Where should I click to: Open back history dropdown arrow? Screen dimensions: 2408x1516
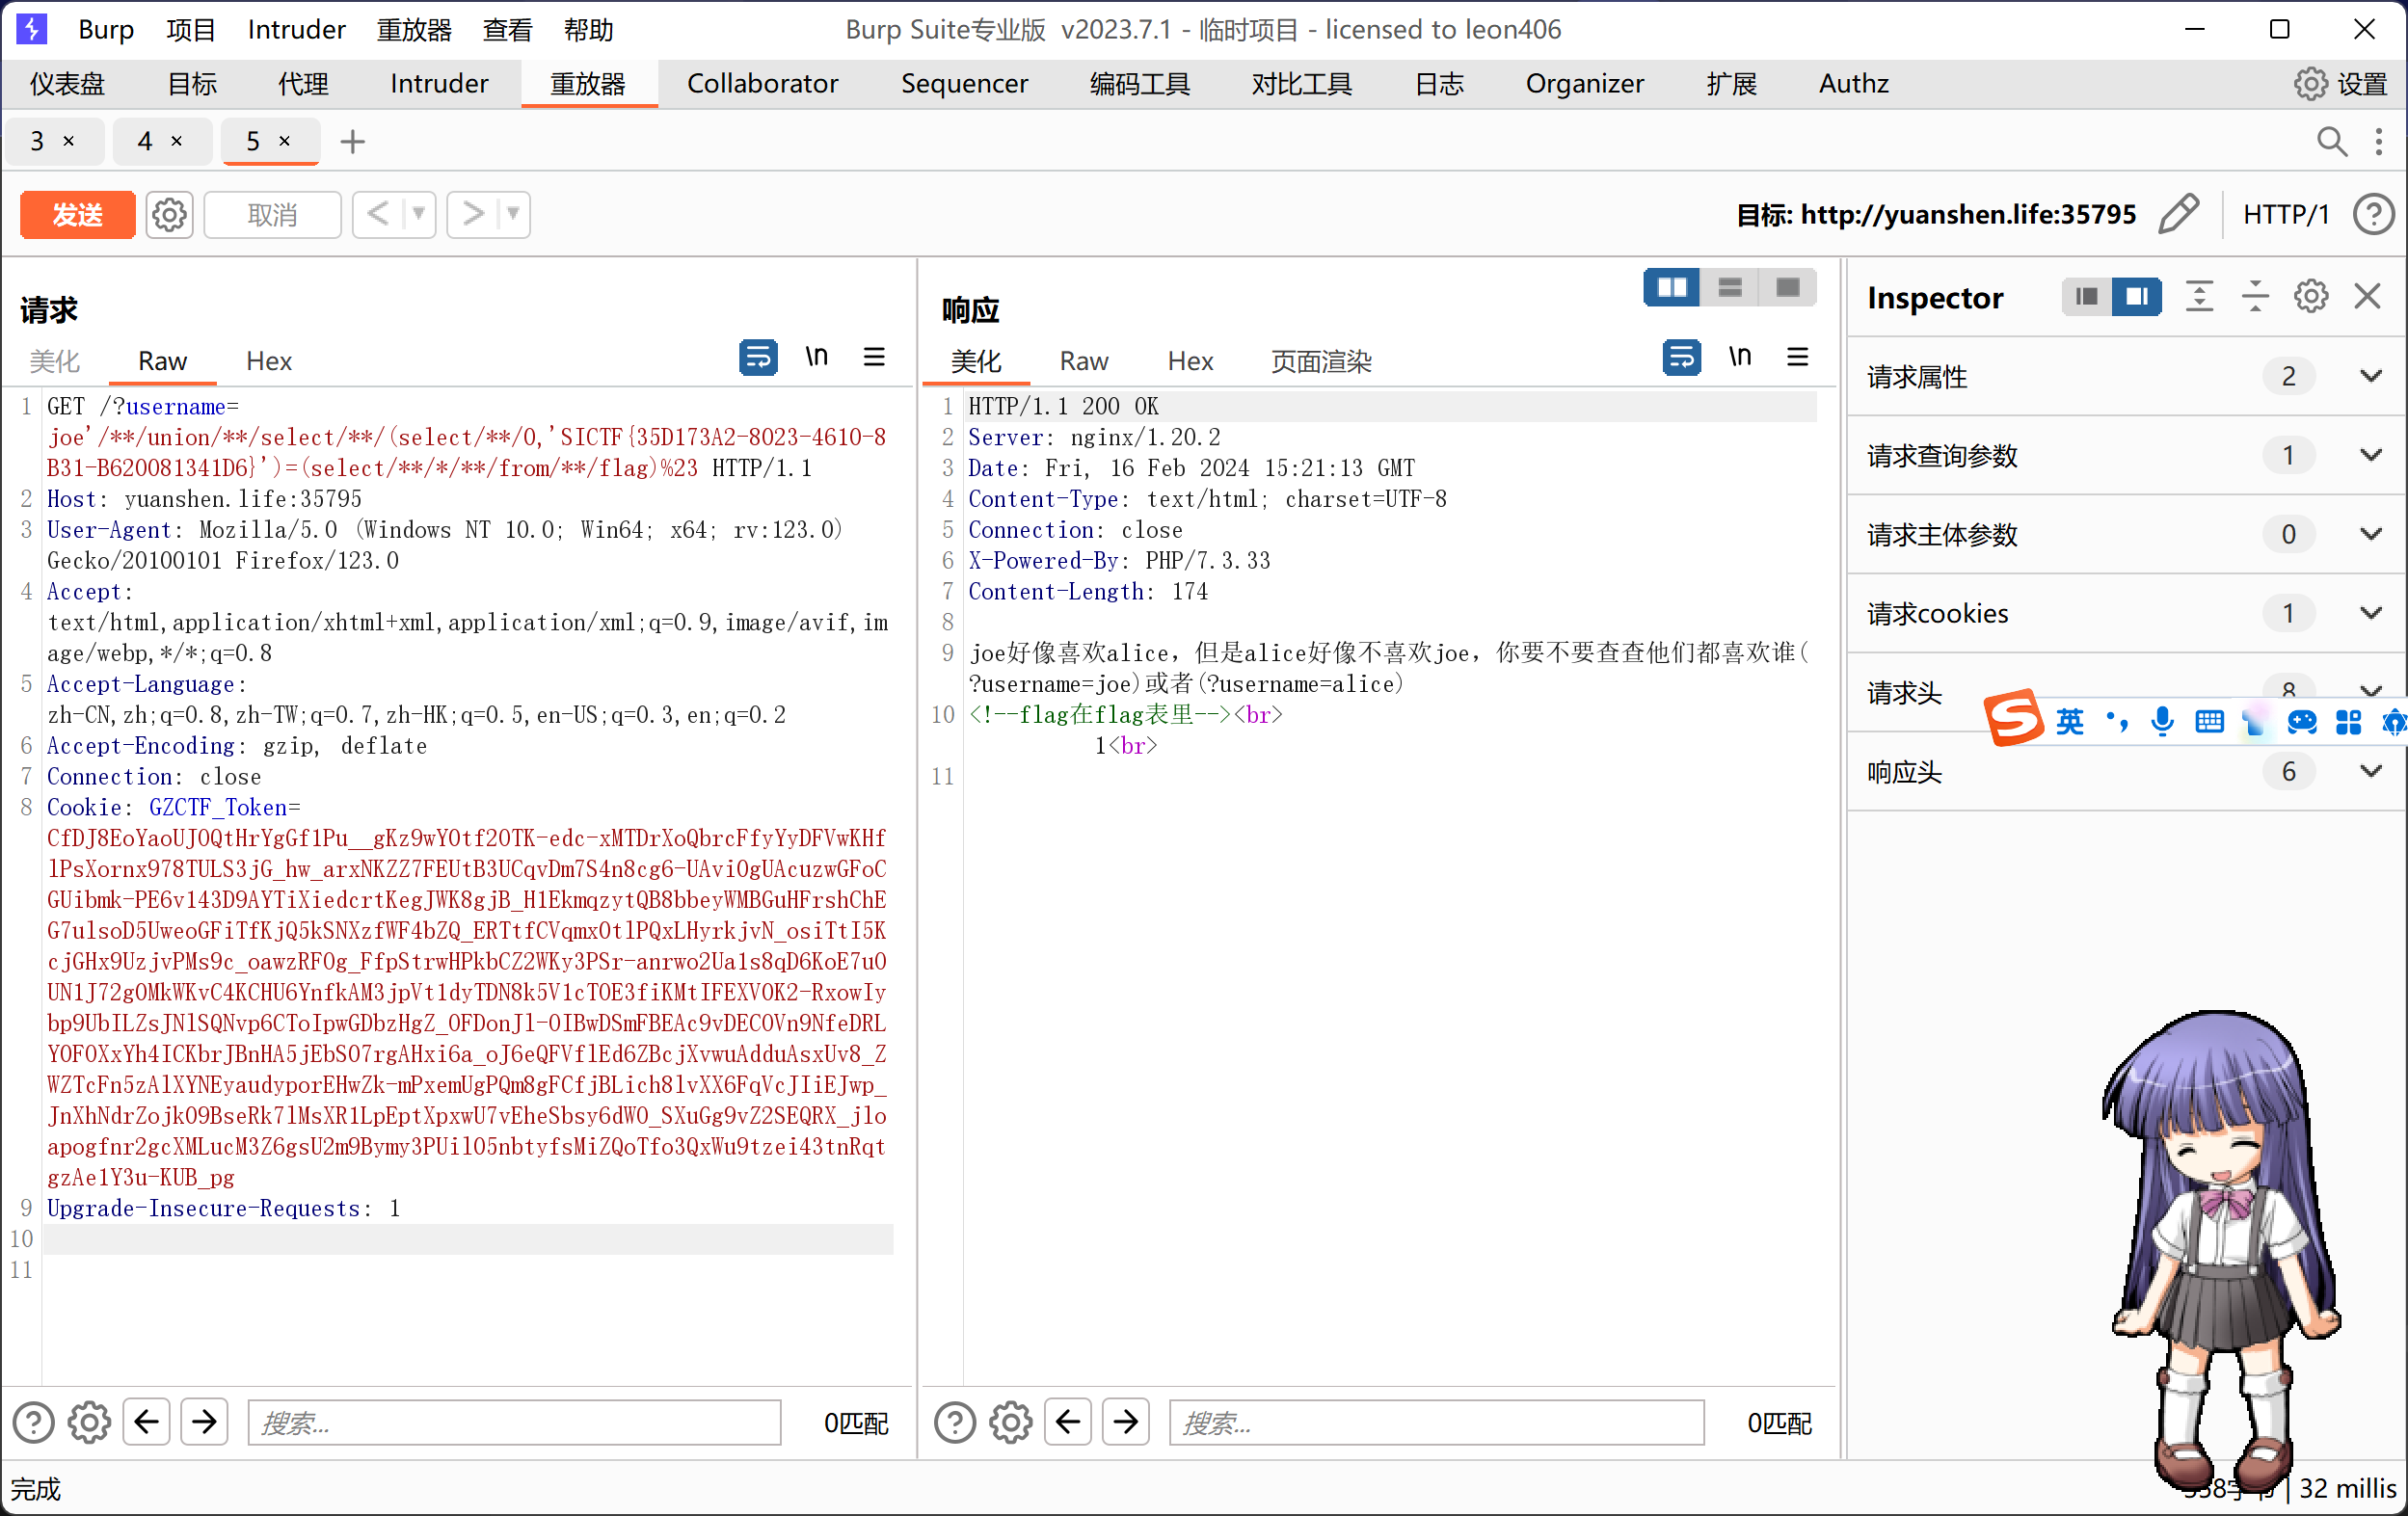[x=419, y=214]
